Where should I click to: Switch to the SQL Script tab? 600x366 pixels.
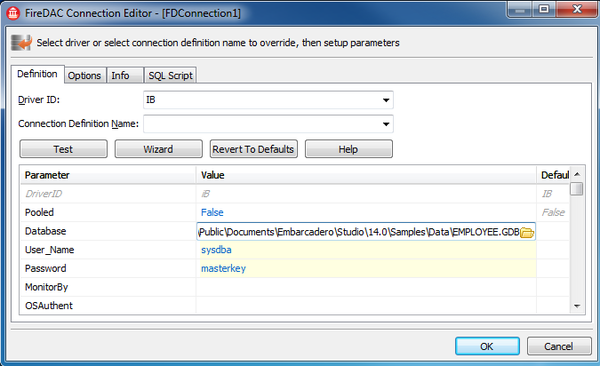coord(170,75)
